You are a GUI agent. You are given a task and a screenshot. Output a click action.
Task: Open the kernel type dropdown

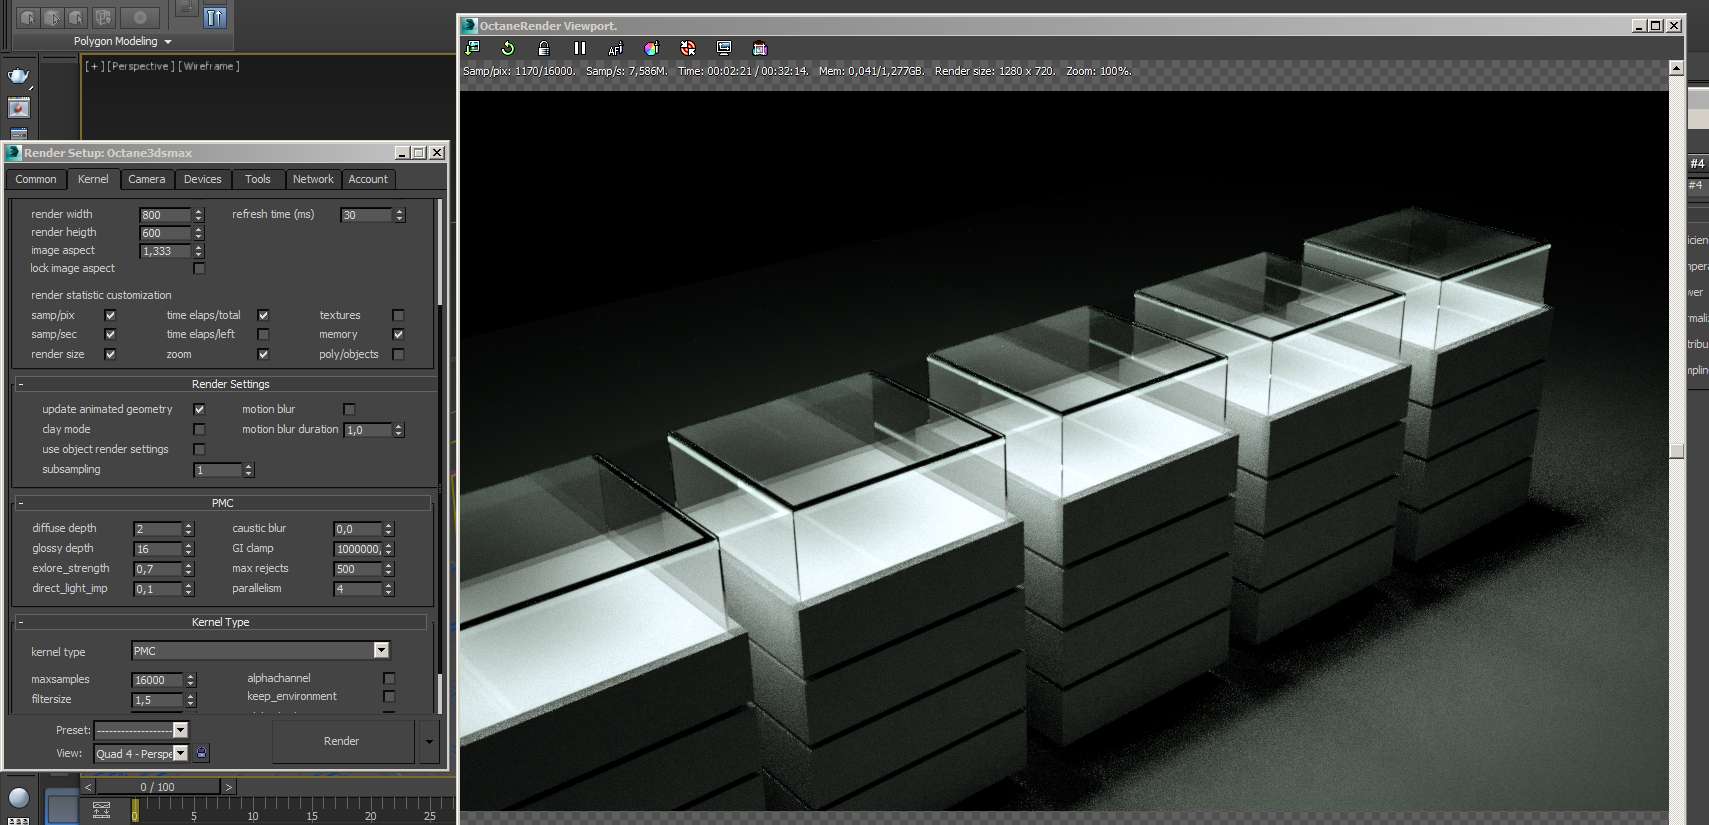pos(381,651)
